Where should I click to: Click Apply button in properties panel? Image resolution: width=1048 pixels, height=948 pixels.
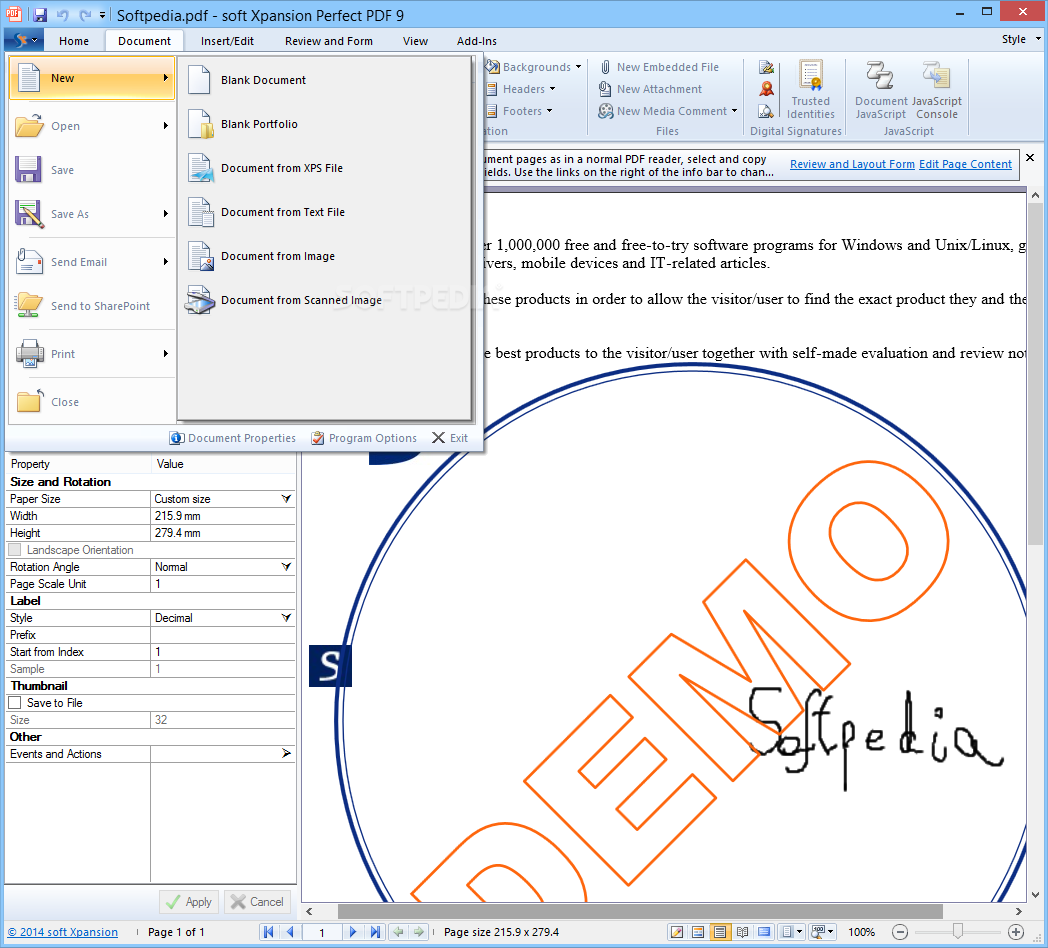coord(189,902)
